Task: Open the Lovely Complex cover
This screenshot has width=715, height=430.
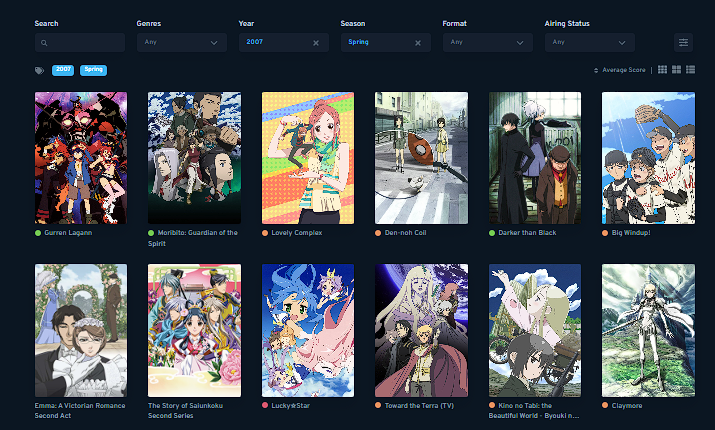Action: pos(308,158)
